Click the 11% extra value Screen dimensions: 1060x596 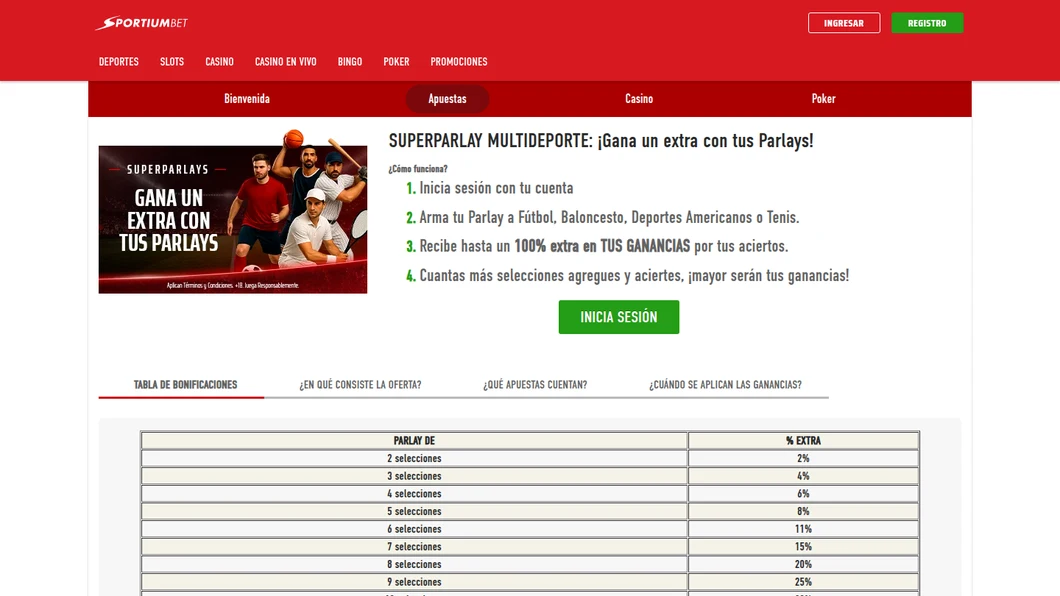[x=803, y=528]
